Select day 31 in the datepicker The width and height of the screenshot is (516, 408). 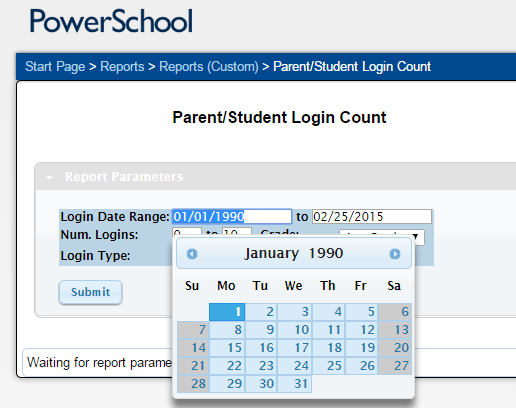click(295, 384)
